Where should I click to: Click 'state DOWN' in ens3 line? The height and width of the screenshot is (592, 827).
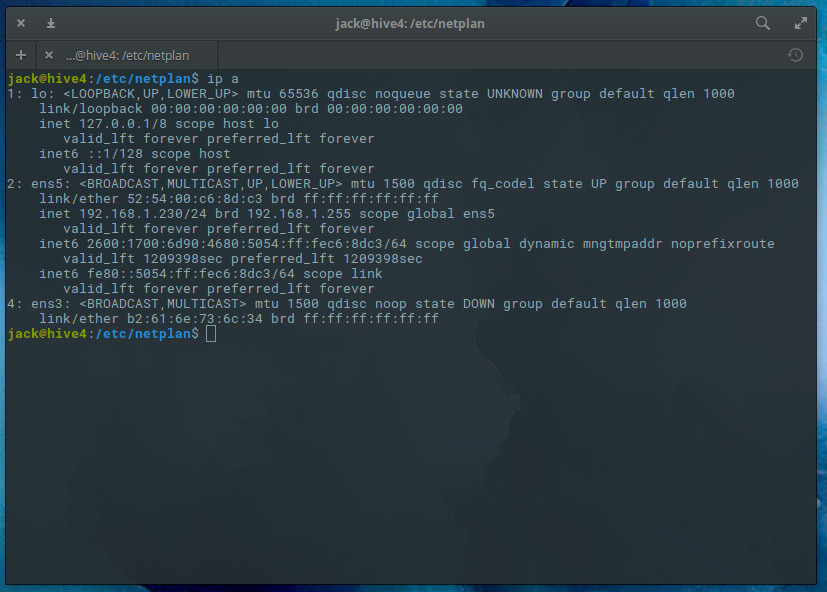455,304
